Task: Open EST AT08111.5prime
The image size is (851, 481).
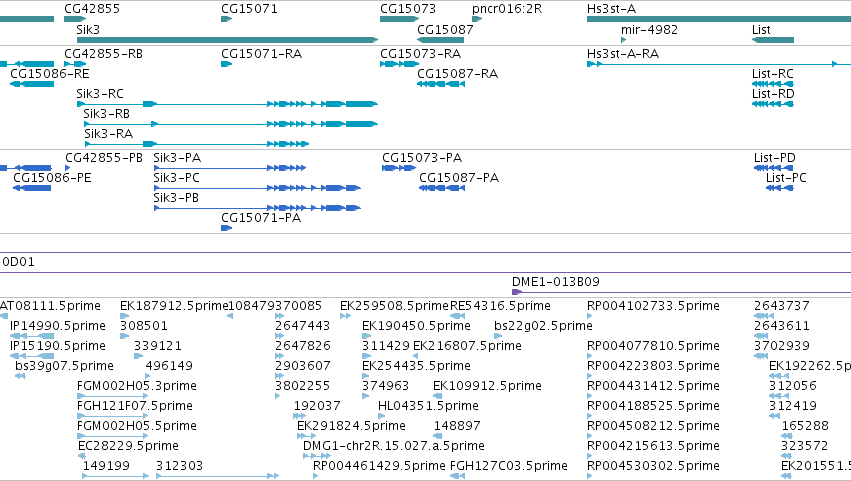Action: pyautogui.click(x=50, y=306)
